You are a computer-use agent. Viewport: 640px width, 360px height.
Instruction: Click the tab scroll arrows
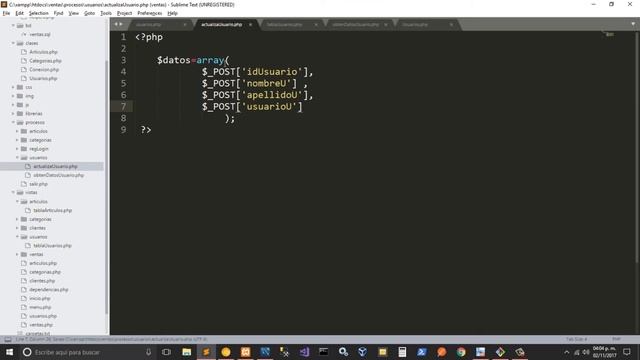pos(118,24)
